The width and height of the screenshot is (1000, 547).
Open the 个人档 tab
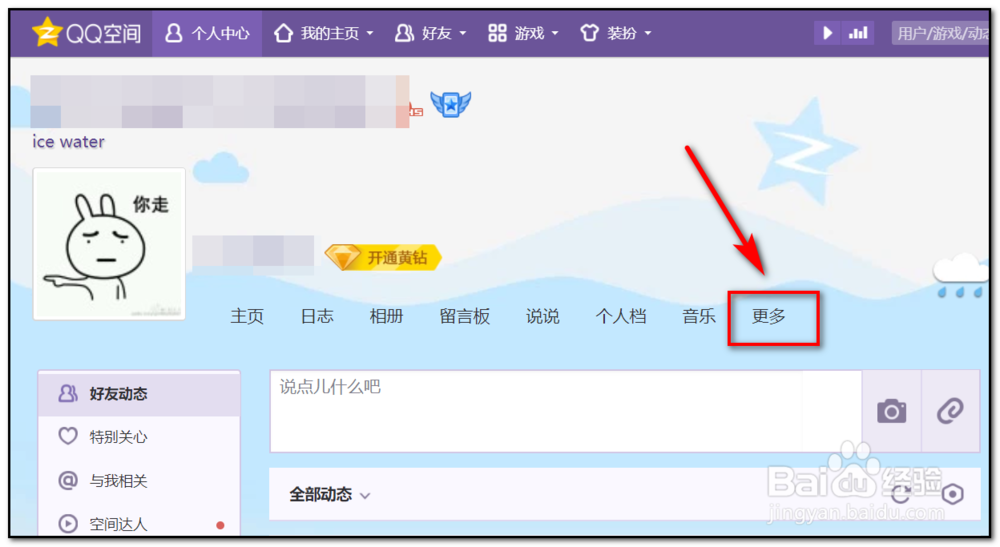click(x=621, y=316)
